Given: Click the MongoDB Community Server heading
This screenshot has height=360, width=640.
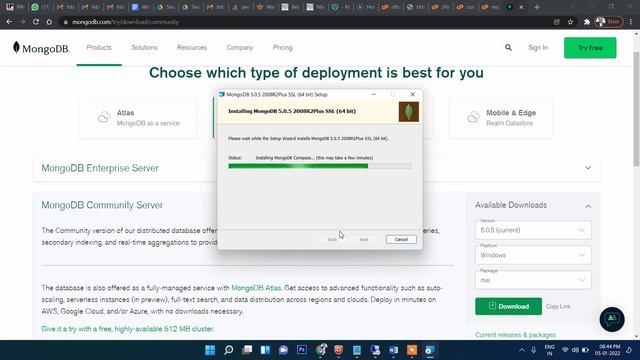Looking at the screenshot, I should 102,205.
